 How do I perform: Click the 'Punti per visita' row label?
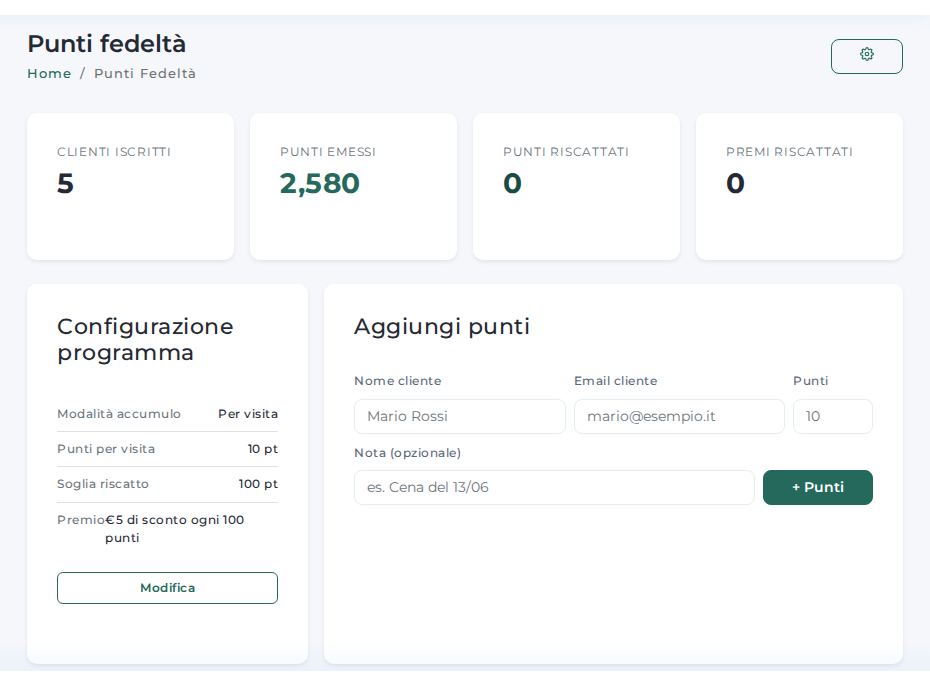[106, 449]
